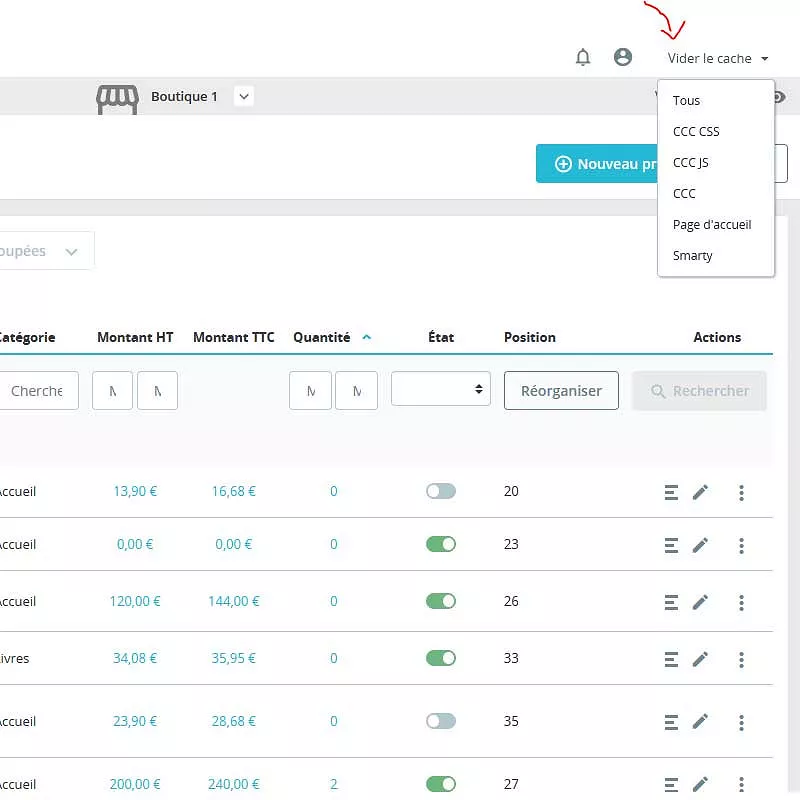Open more actions for position 33 row
This screenshot has height=800, width=800.
point(741,659)
